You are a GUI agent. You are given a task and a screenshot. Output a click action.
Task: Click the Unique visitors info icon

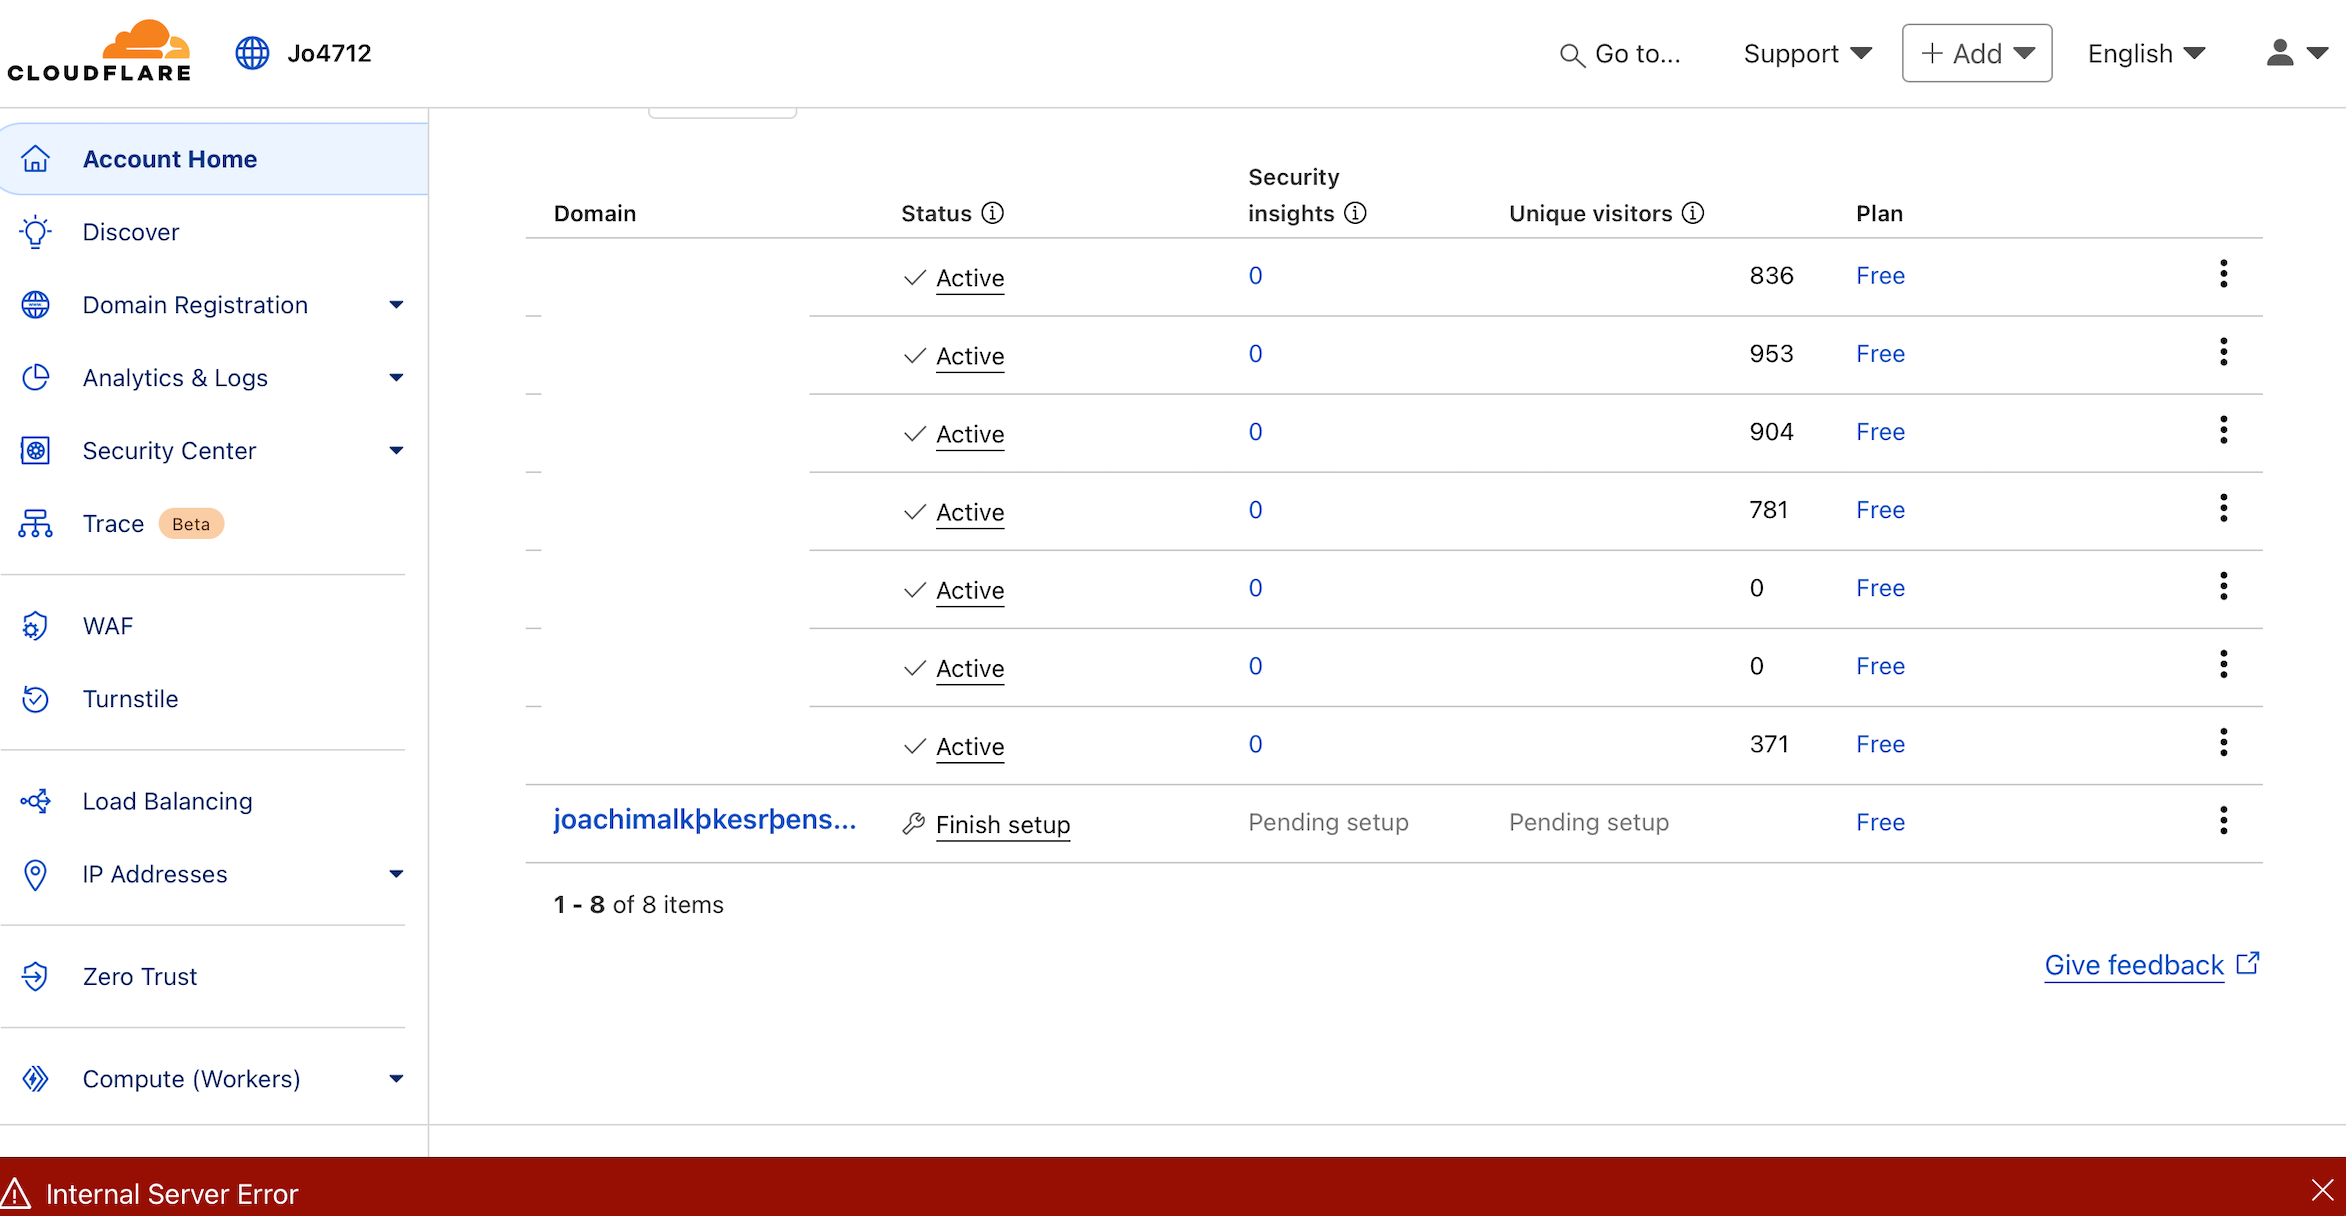1693,213
